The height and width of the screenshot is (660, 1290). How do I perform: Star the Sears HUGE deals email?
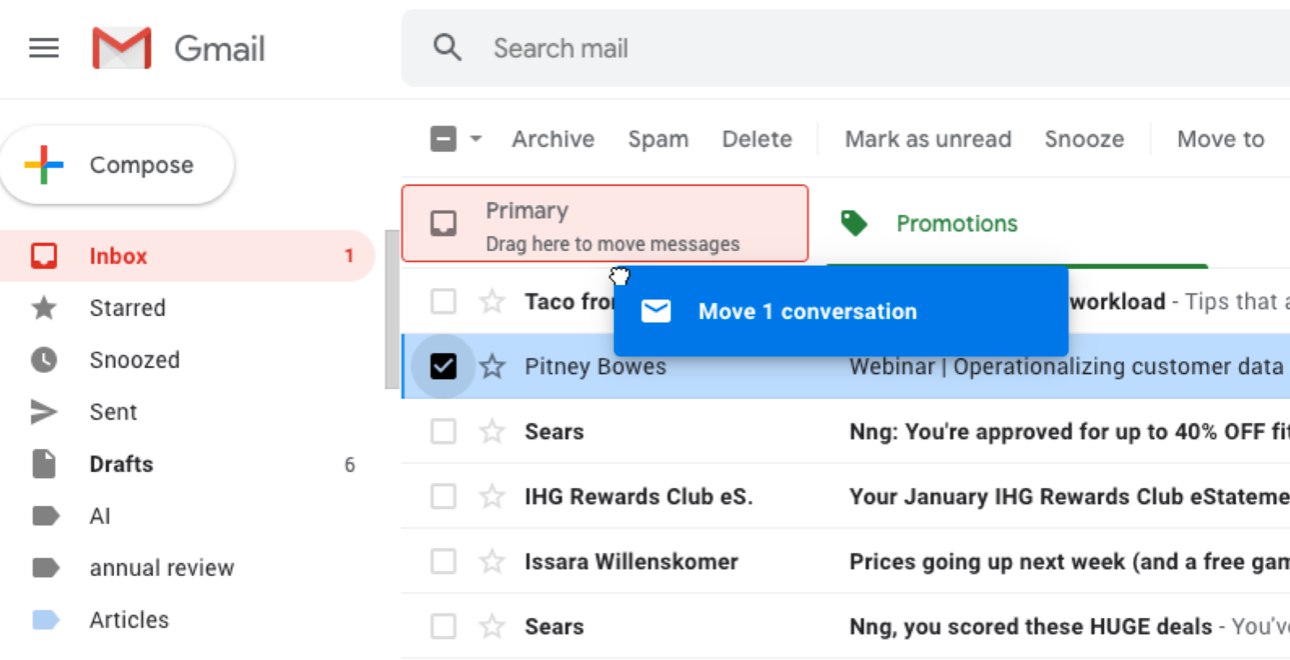tap(492, 626)
